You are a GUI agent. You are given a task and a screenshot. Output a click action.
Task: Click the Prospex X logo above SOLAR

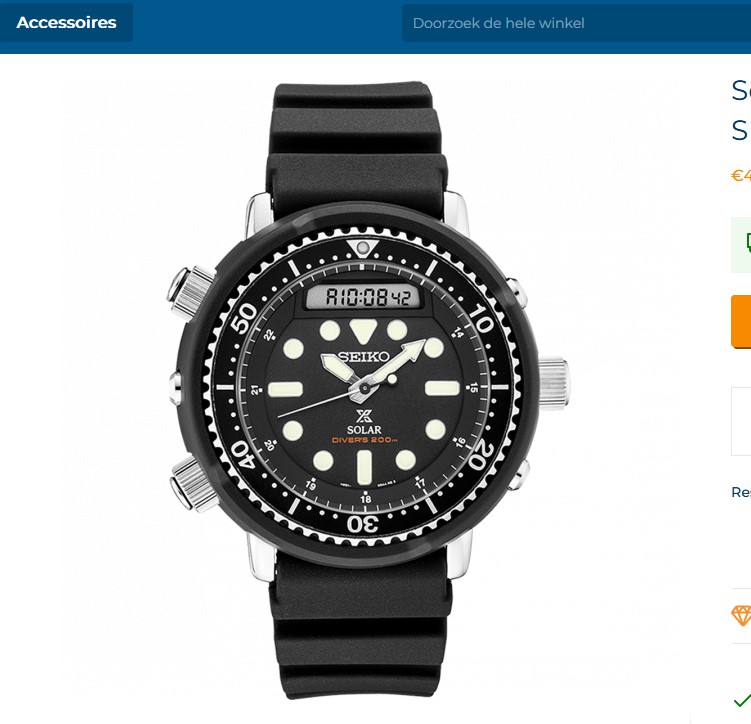(364, 416)
